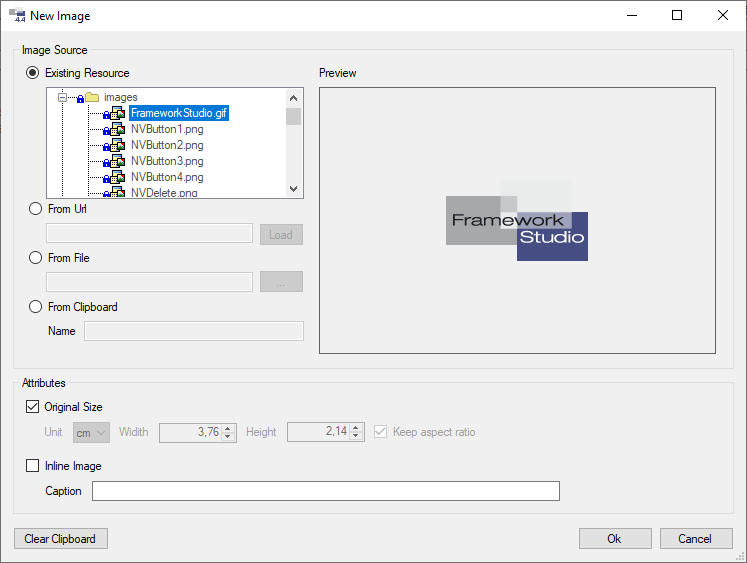The width and height of the screenshot is (747, 563).
Task: Decrease Height with the down spinner arrow
Action: click(355, 436)
